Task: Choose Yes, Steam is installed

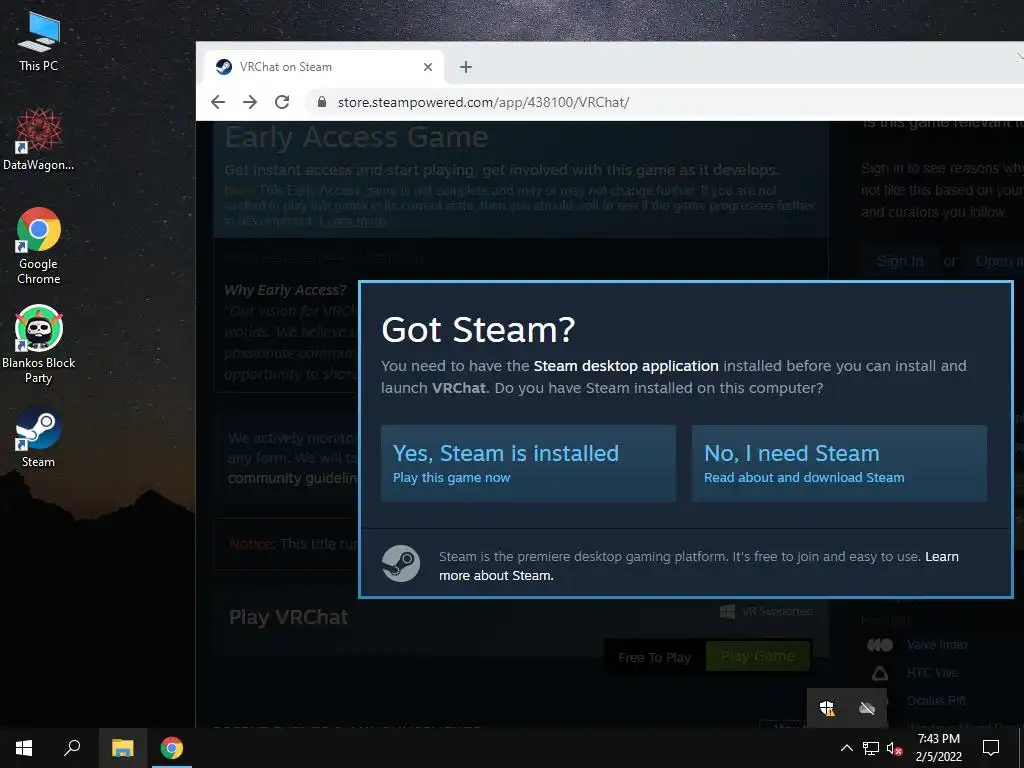Action: pos(528,464)
